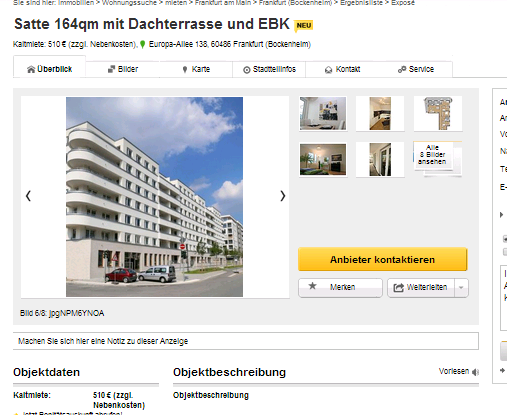Click the share icon on Weiterleiten
The image size is (507, 415).
click(x=398, y=287)
